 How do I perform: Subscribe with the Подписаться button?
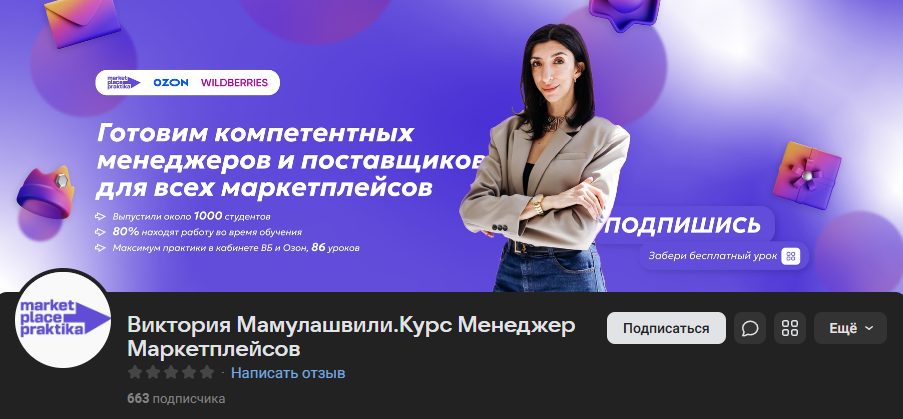pos(666,328)
